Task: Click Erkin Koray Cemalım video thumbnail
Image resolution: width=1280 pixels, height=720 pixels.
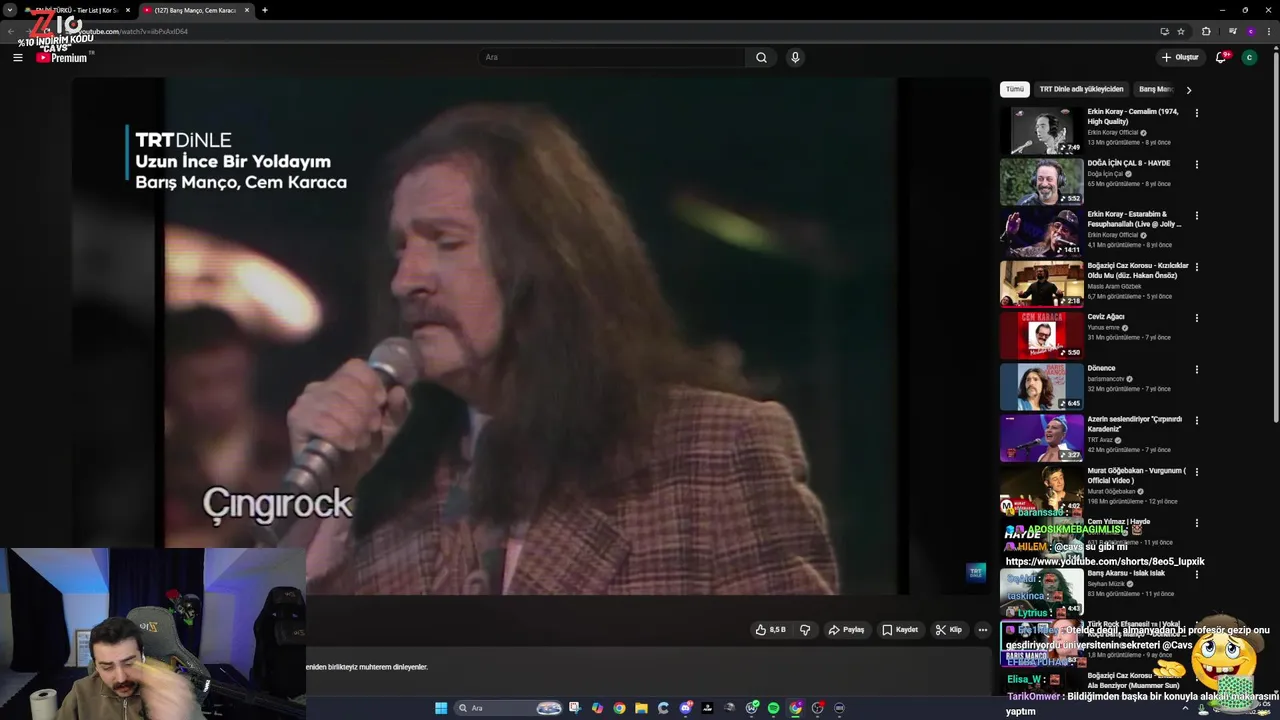Action: [x=1041, y=130]
